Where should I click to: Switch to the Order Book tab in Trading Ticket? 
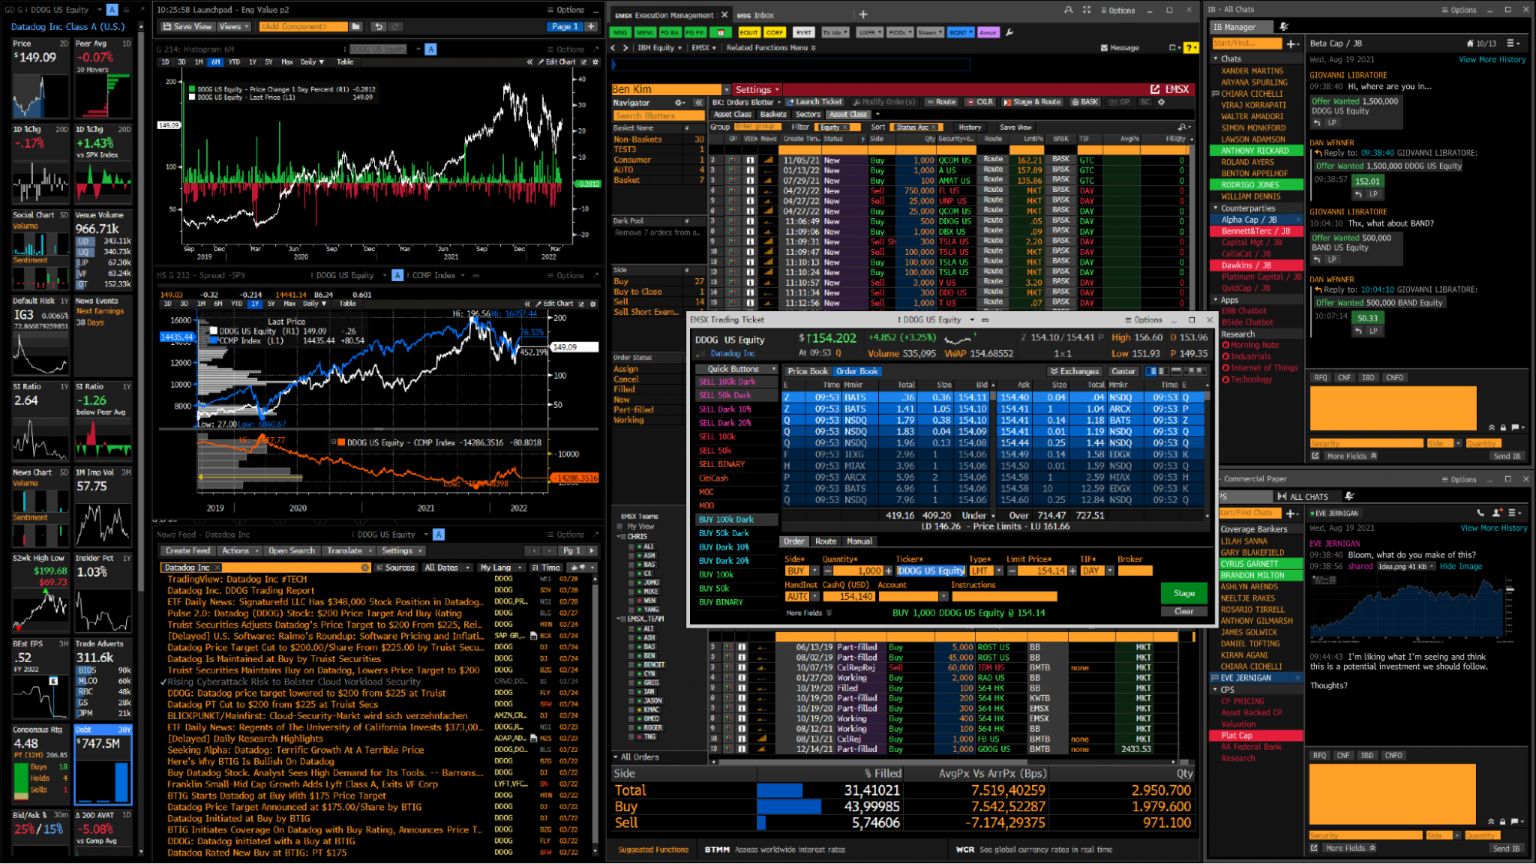point(858,371)
